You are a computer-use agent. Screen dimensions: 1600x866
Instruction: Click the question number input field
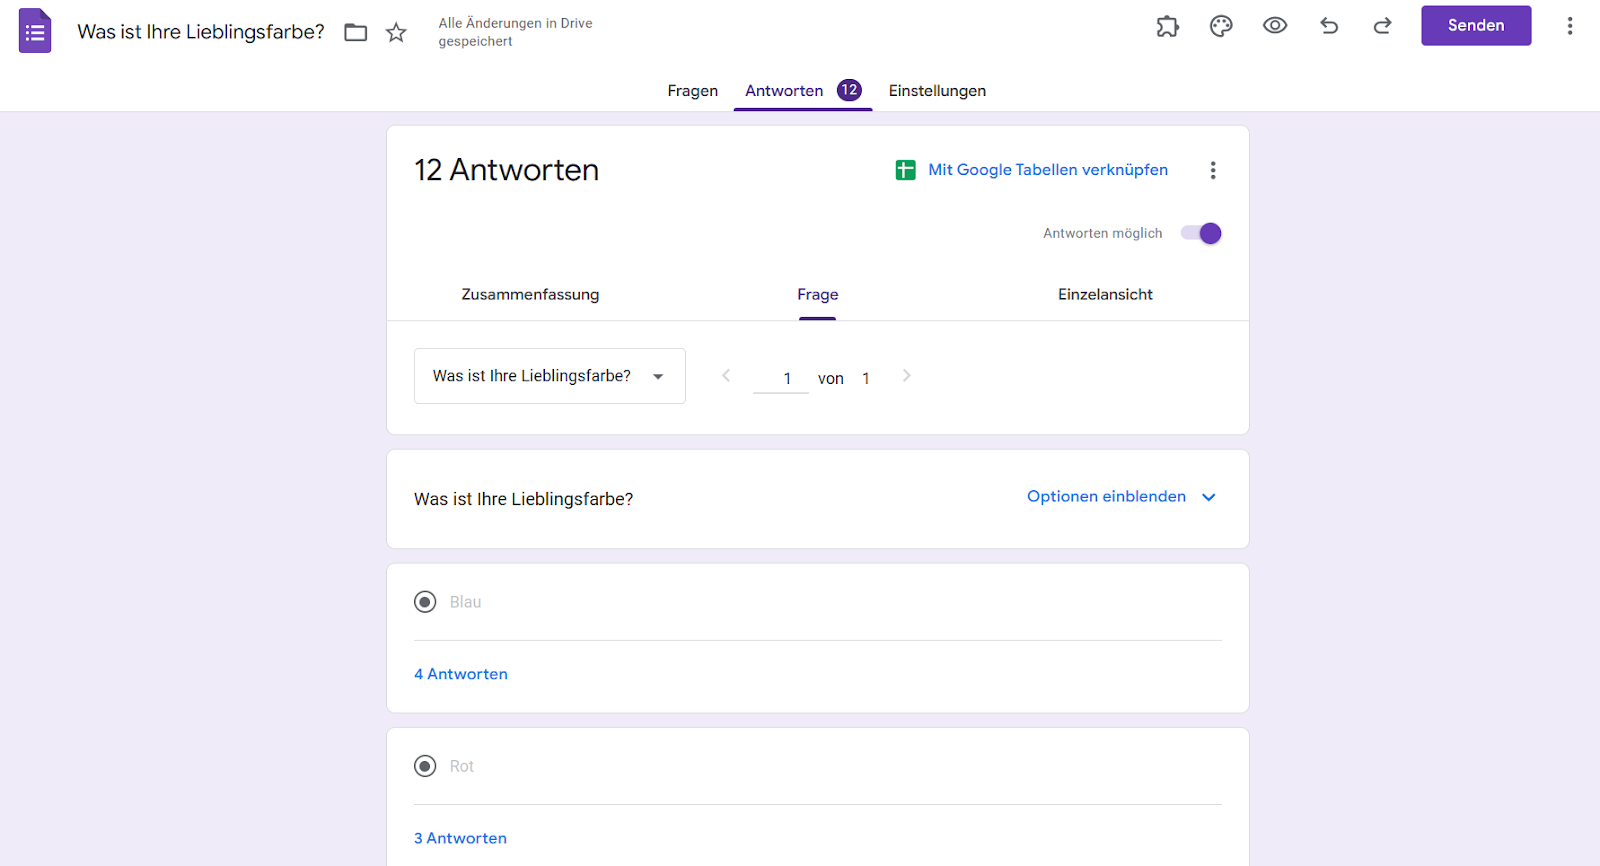[781, 378]
